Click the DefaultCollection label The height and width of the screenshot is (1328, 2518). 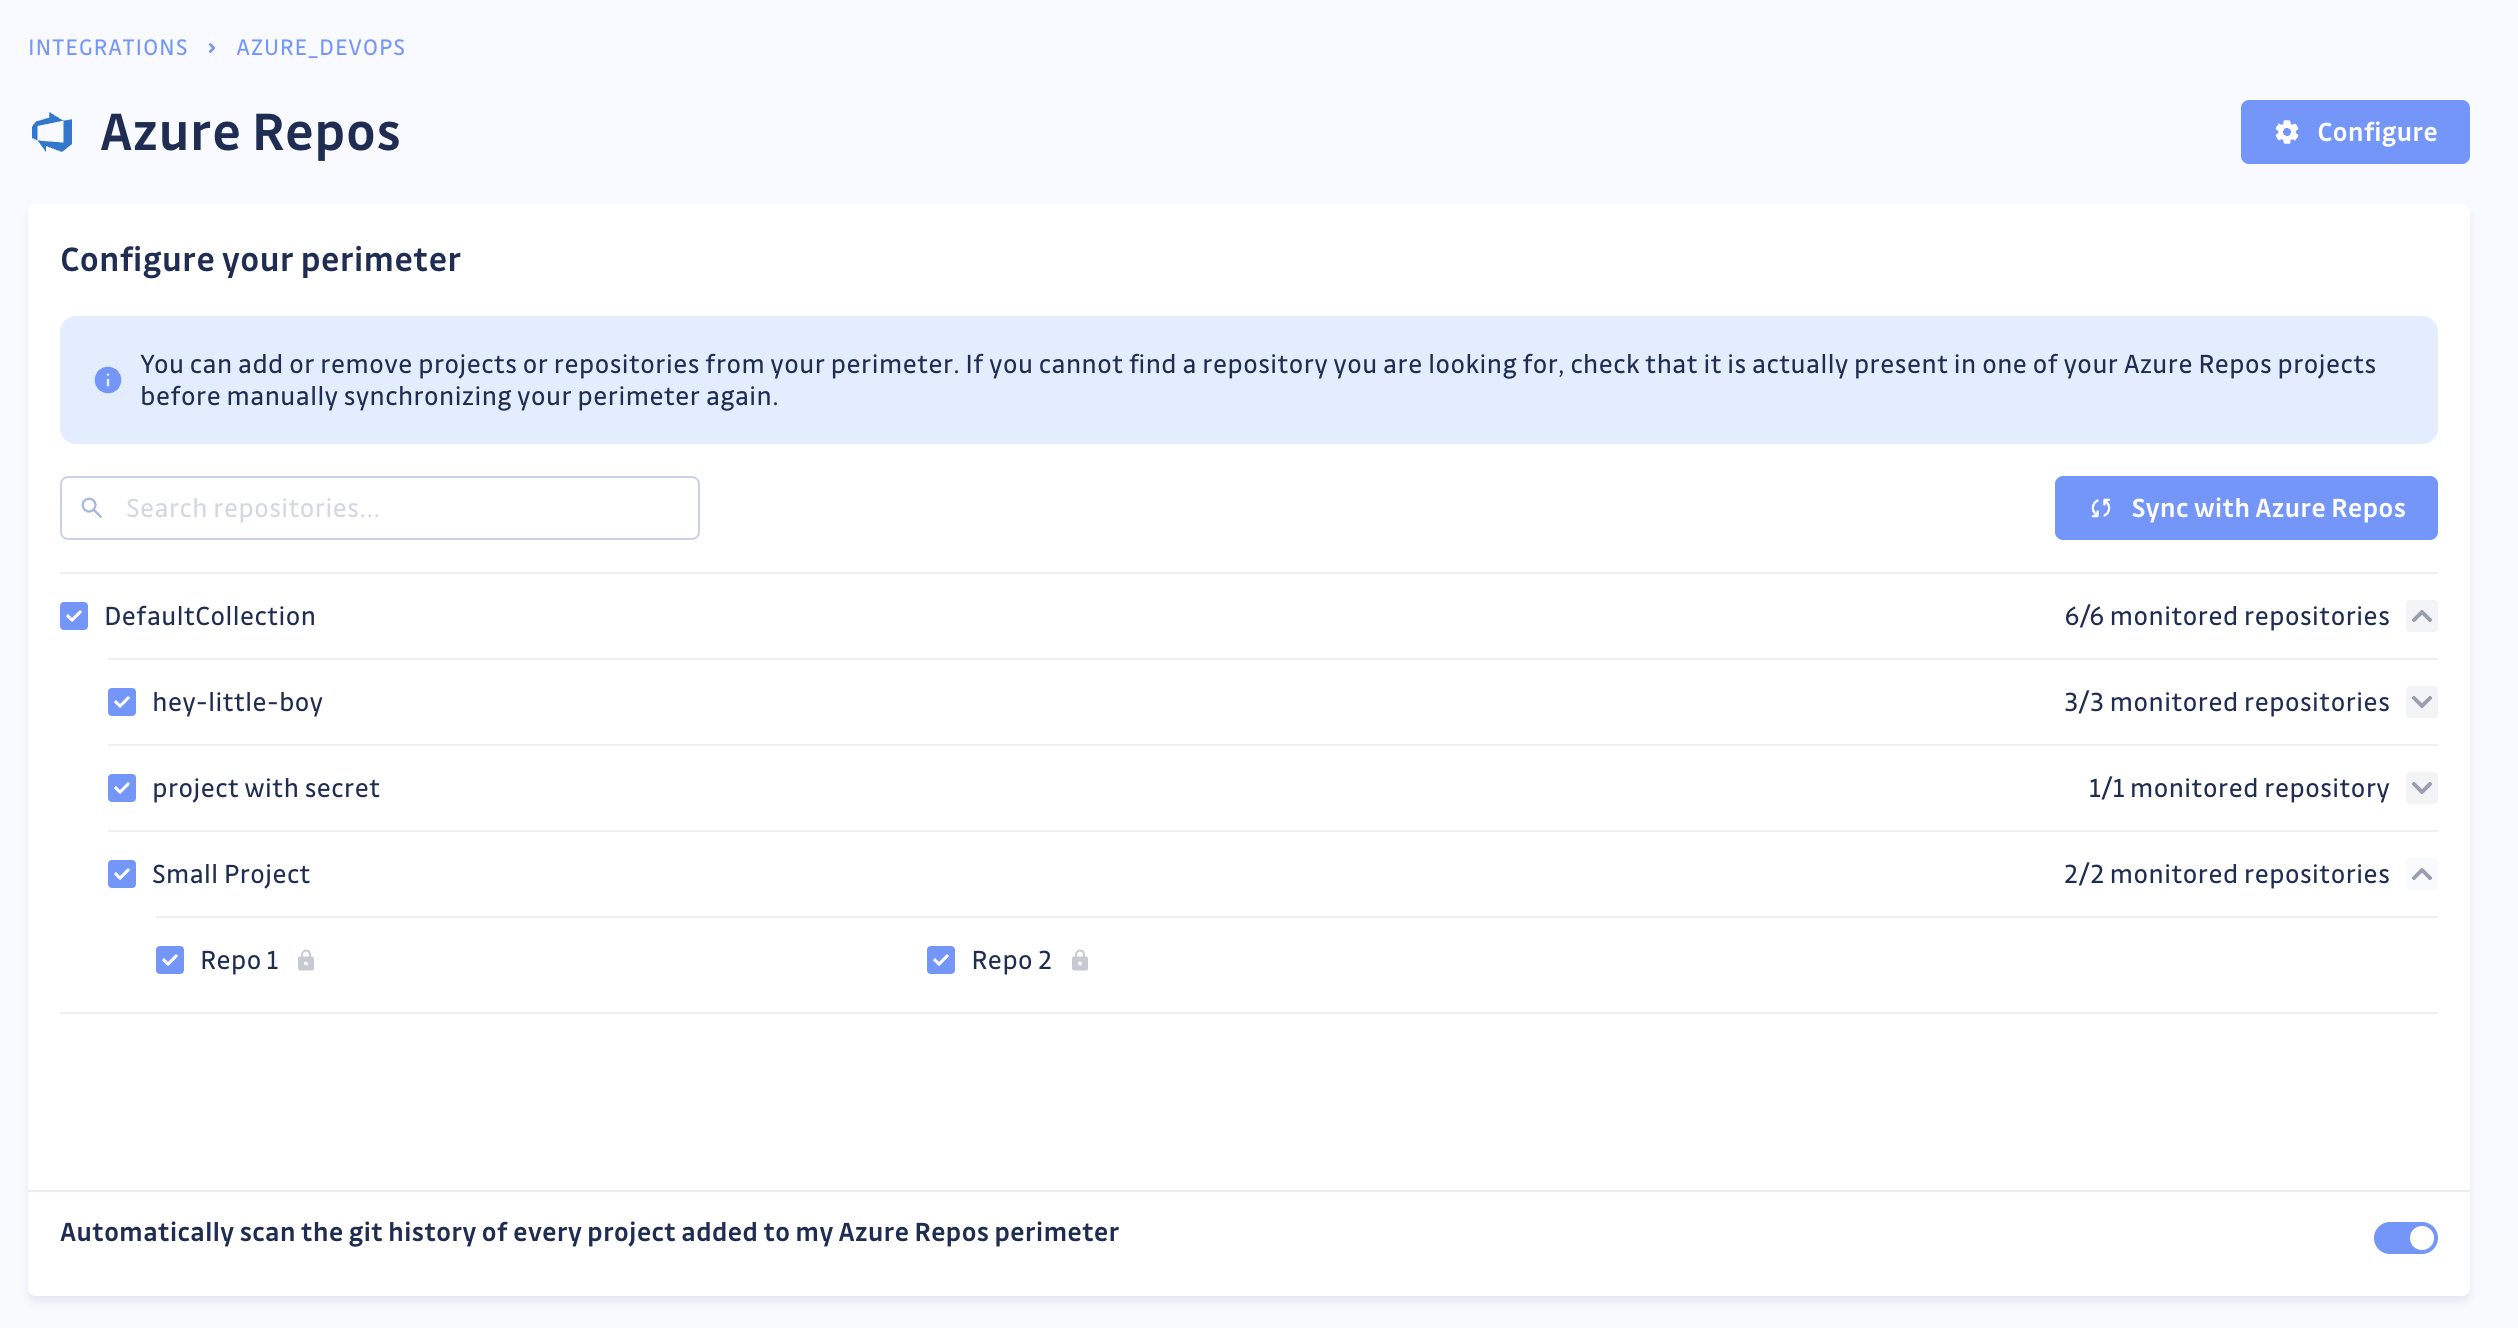click(x=210, y=616)
